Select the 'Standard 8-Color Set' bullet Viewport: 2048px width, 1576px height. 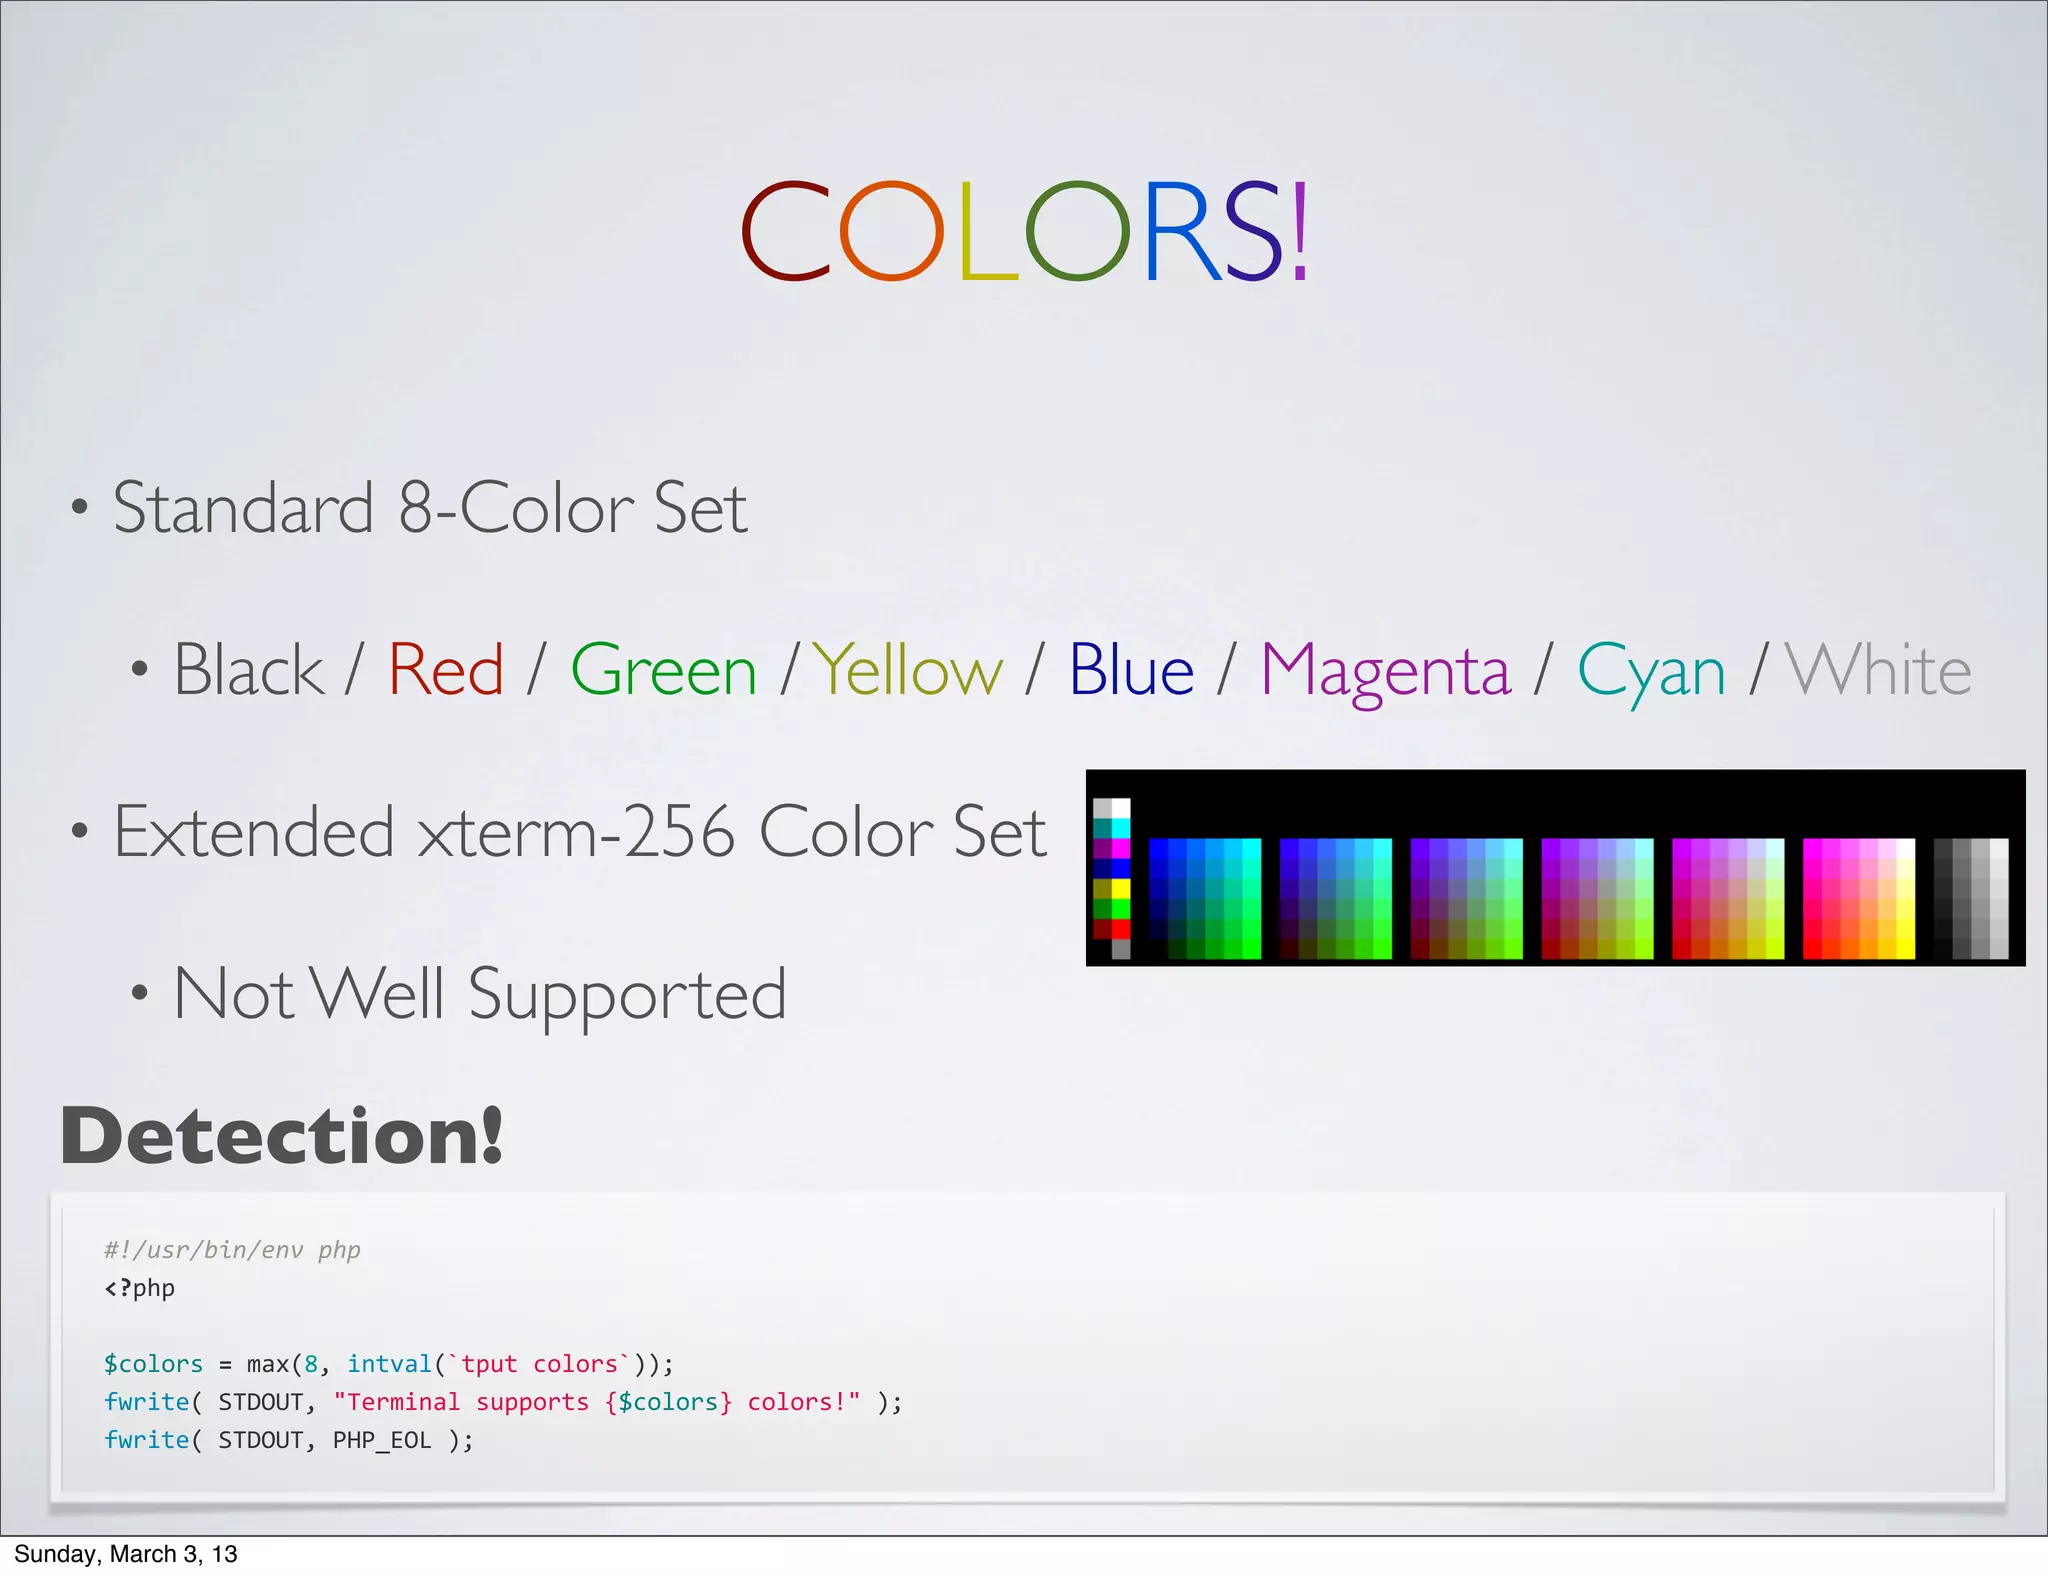430,508
